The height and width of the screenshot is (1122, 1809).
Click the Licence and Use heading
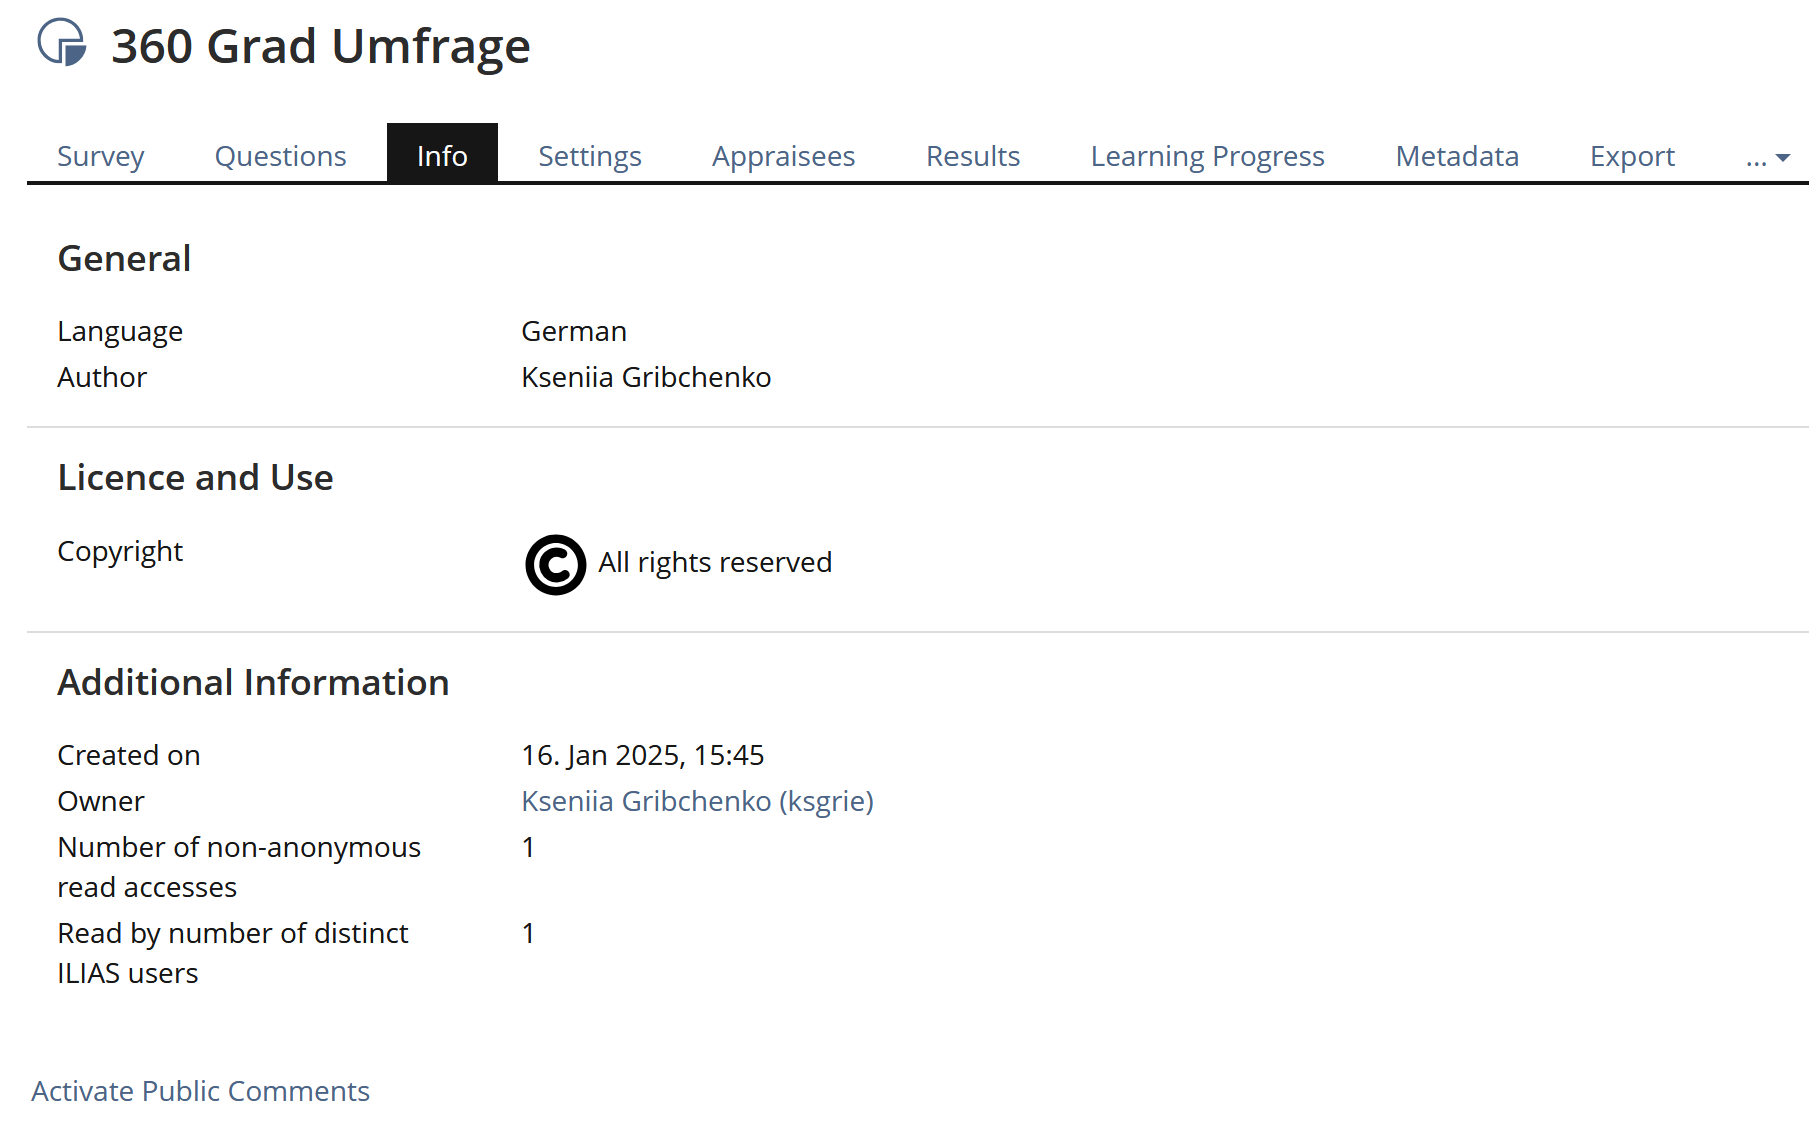[195, 478]
